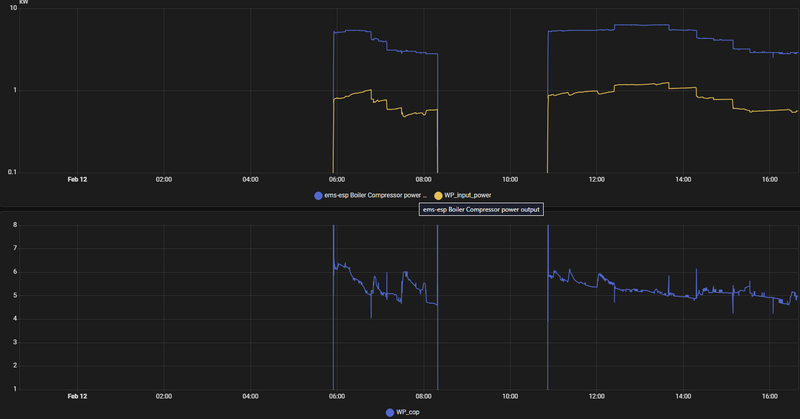Click the 12:00 label on top chart axis
Viewport: 800px width, 419px height.
[x=596, y=180]
